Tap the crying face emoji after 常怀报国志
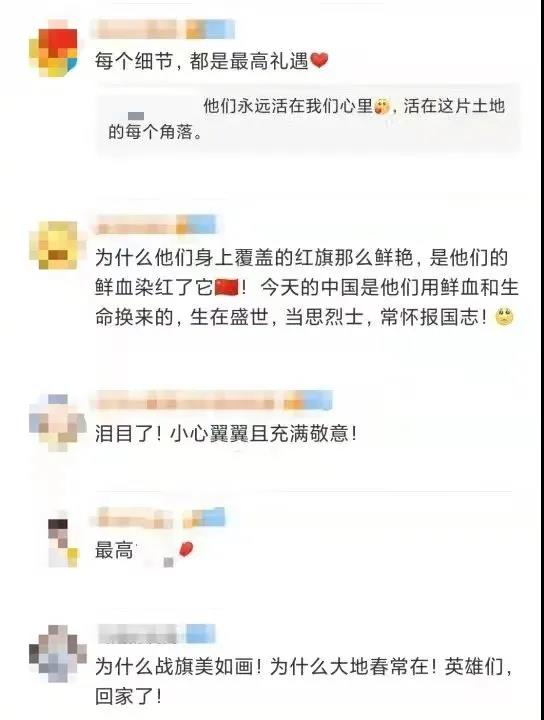The height and width of the screenshot is (720, 544). pyautogui.click(x=504, y=318)
